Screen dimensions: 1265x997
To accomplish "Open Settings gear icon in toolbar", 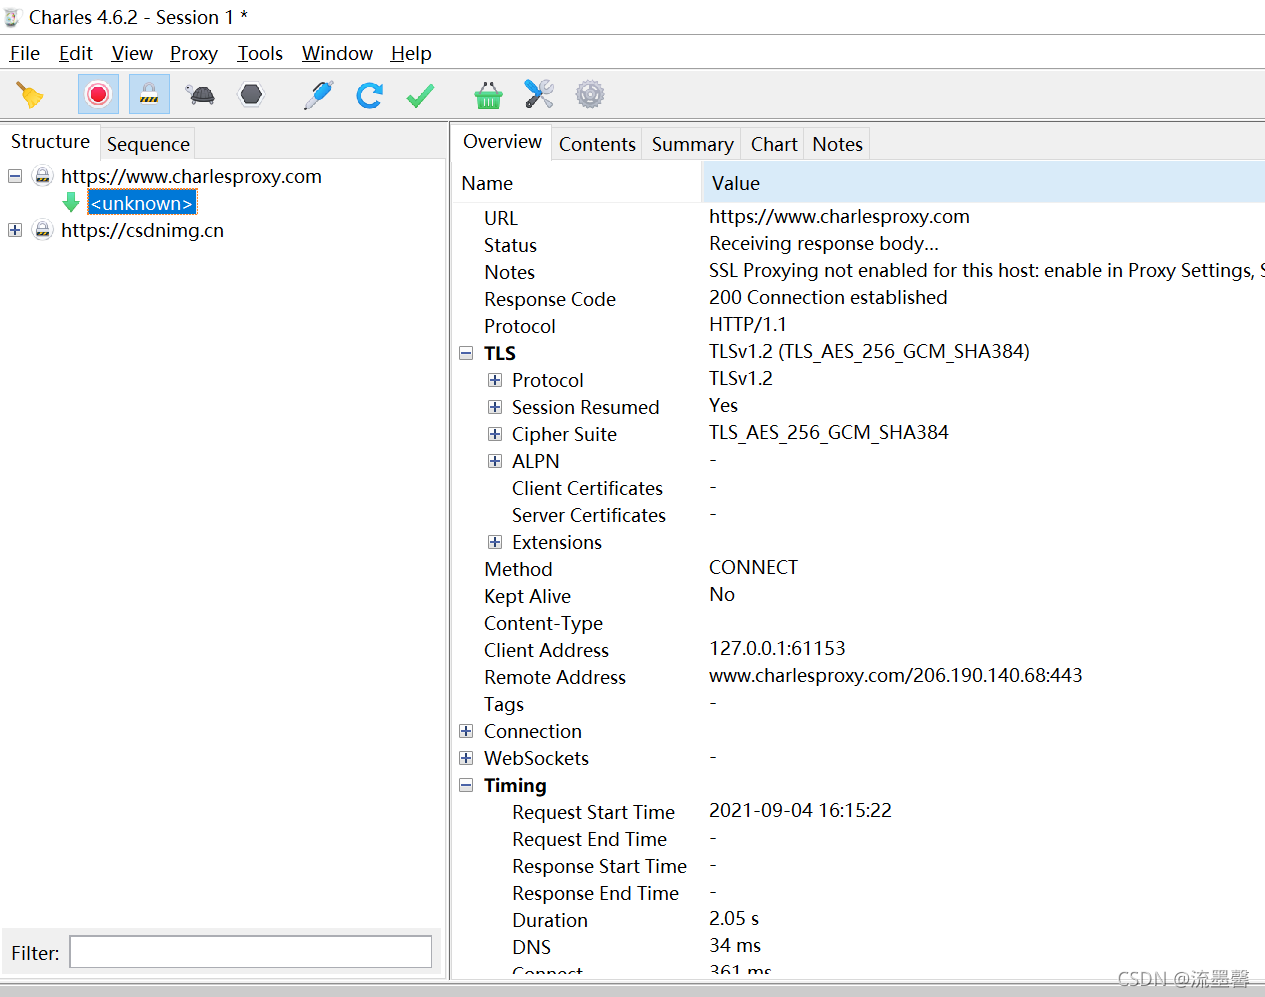I will click(x=590, y=95).
